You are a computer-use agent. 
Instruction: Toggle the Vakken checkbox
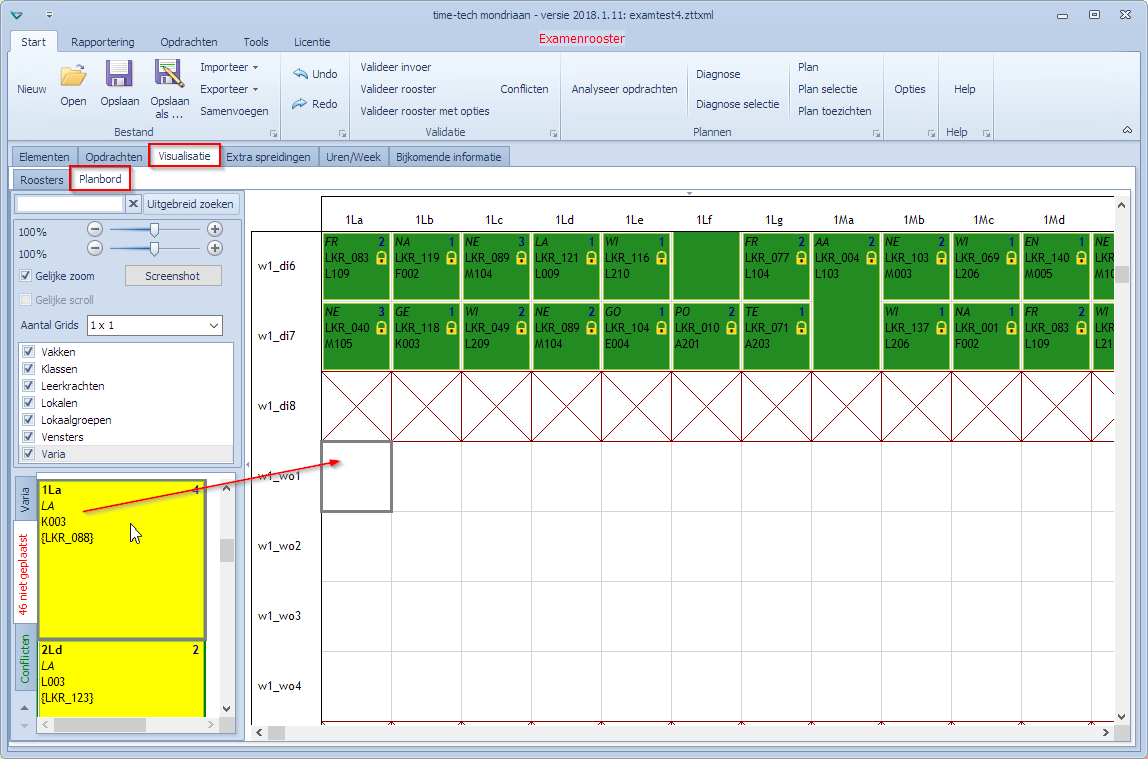point(29,351)
